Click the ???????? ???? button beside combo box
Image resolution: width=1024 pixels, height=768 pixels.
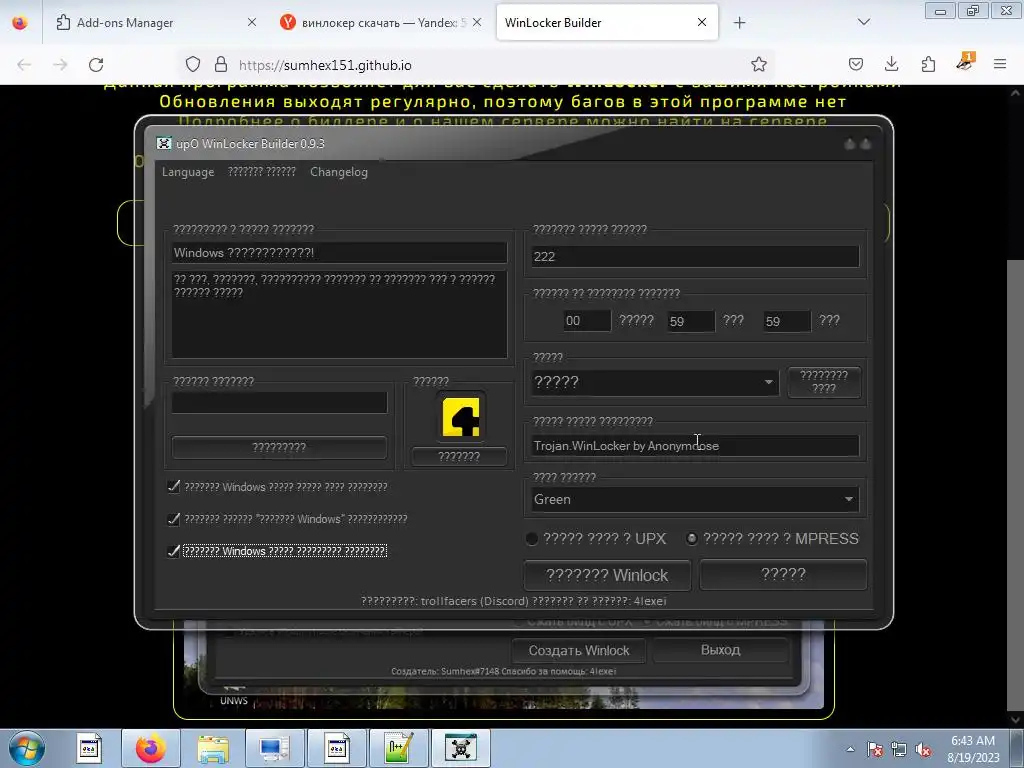(824, 382)
